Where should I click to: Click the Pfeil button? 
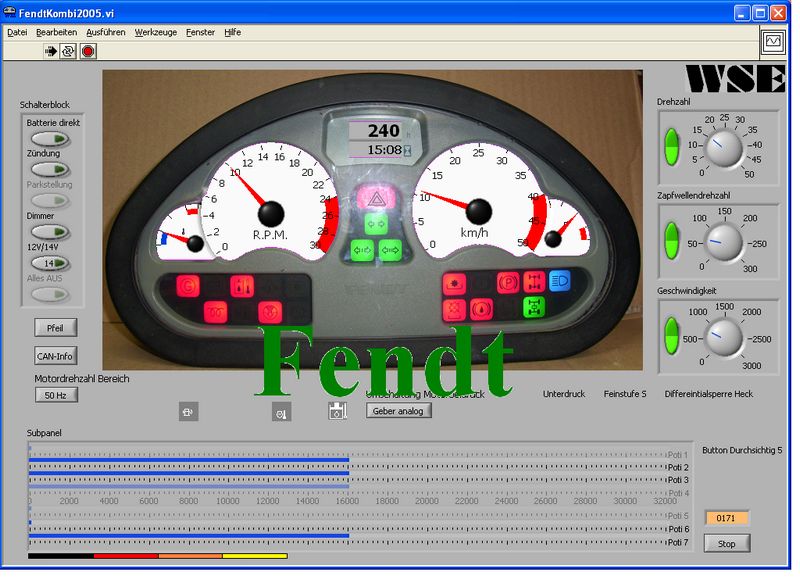(x=56, y=328)
